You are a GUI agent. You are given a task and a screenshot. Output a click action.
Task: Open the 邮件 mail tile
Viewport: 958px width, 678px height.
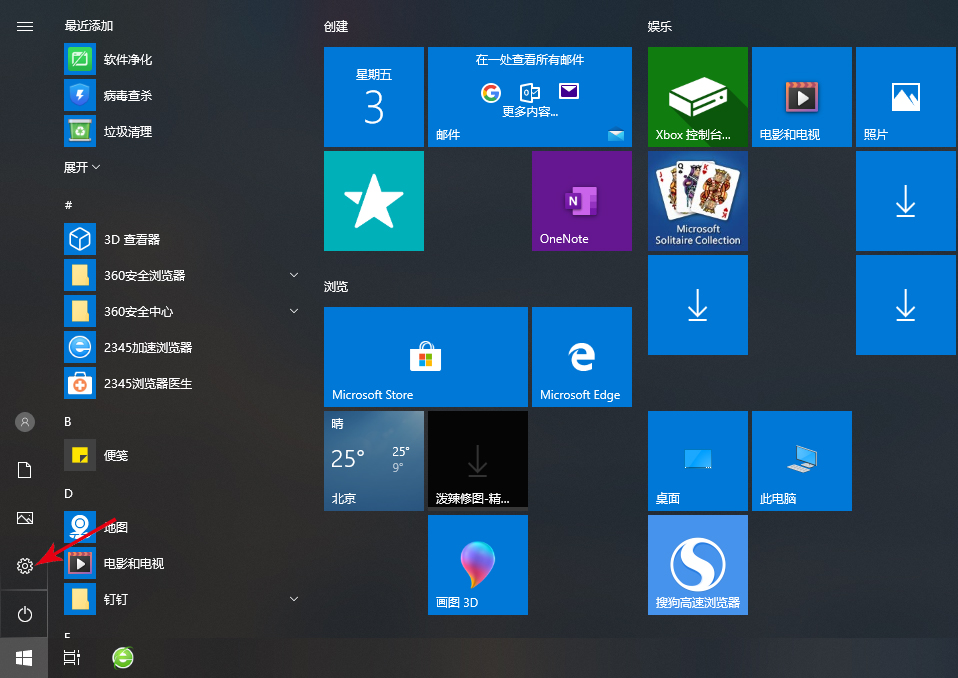pyautogui.click(x=530, y=97)
